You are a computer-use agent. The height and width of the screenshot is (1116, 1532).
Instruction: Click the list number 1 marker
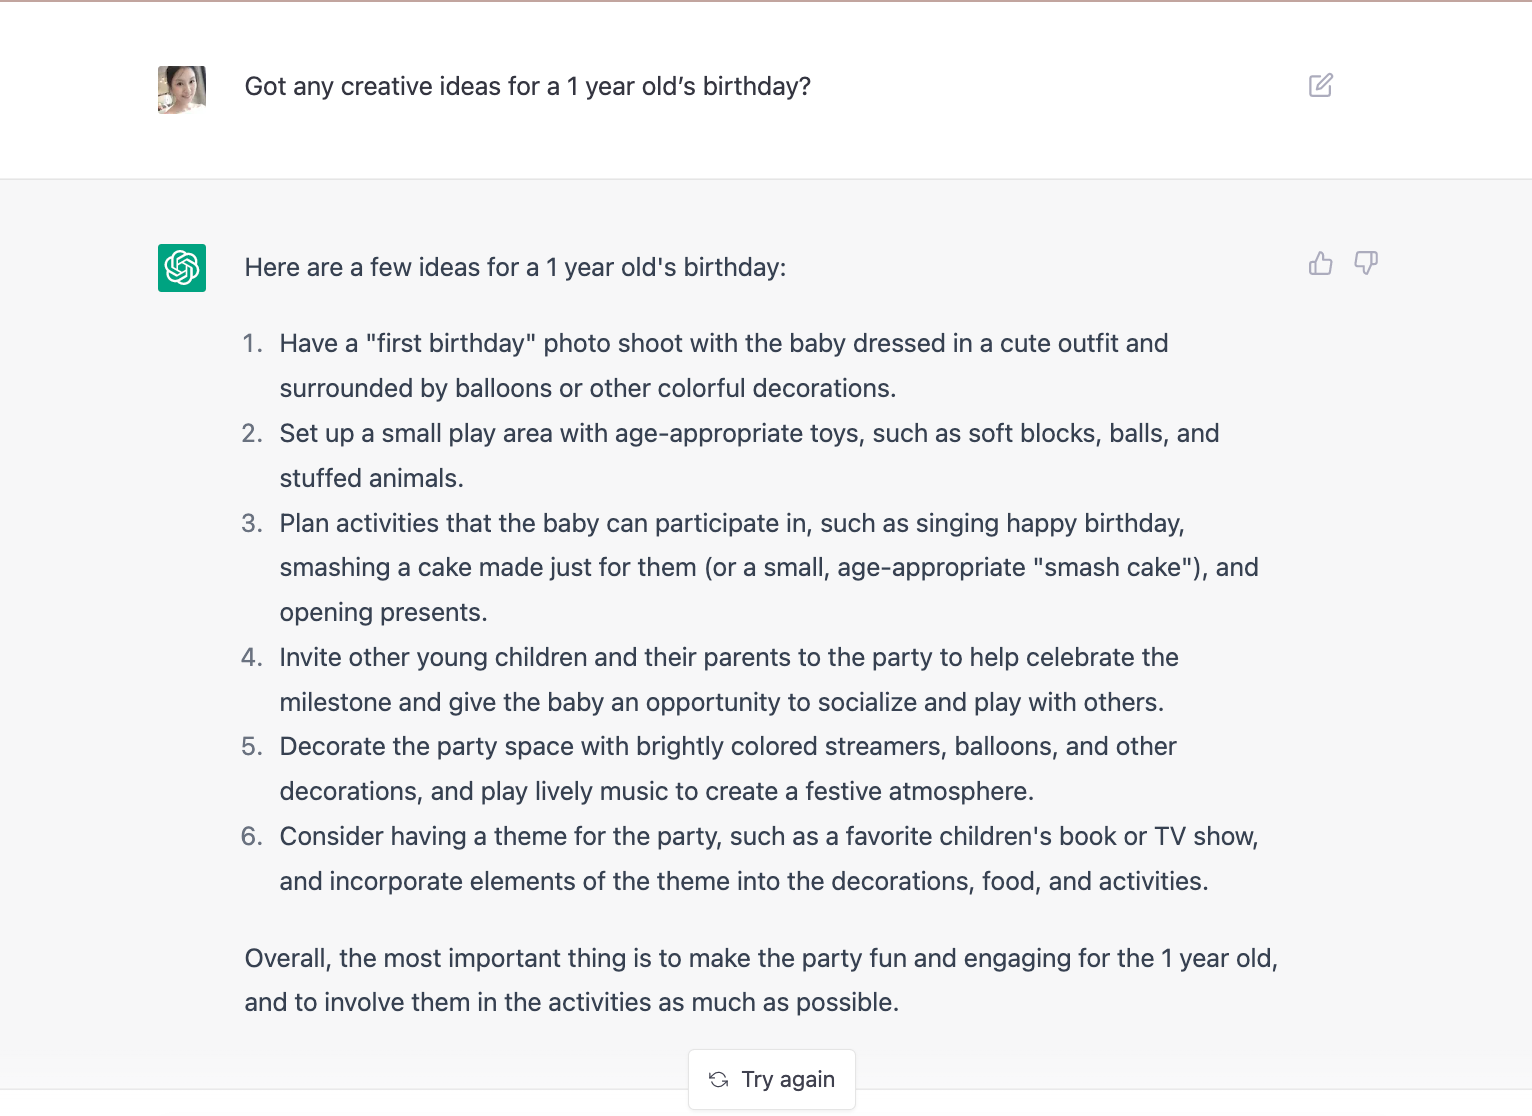click(x=252, y=344)
